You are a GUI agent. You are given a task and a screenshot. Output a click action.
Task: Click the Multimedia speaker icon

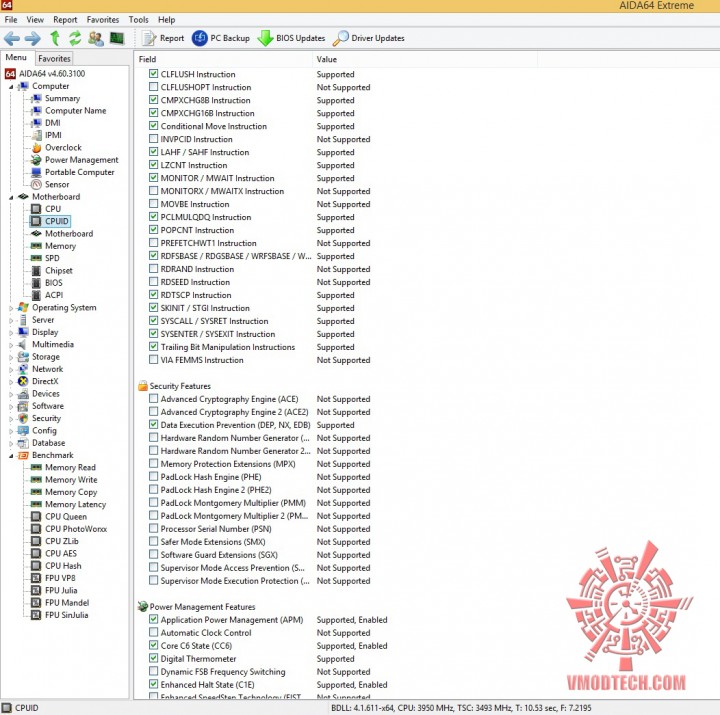(x=23, y=344)
